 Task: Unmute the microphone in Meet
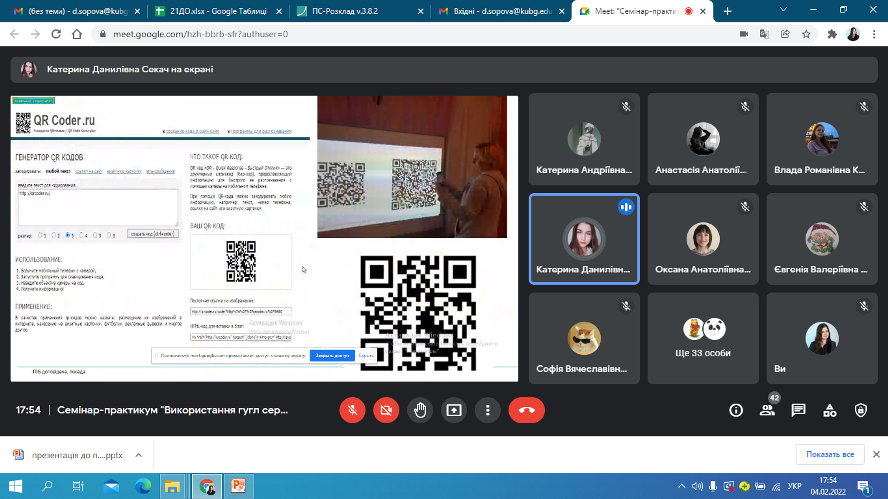pos(352,409)
